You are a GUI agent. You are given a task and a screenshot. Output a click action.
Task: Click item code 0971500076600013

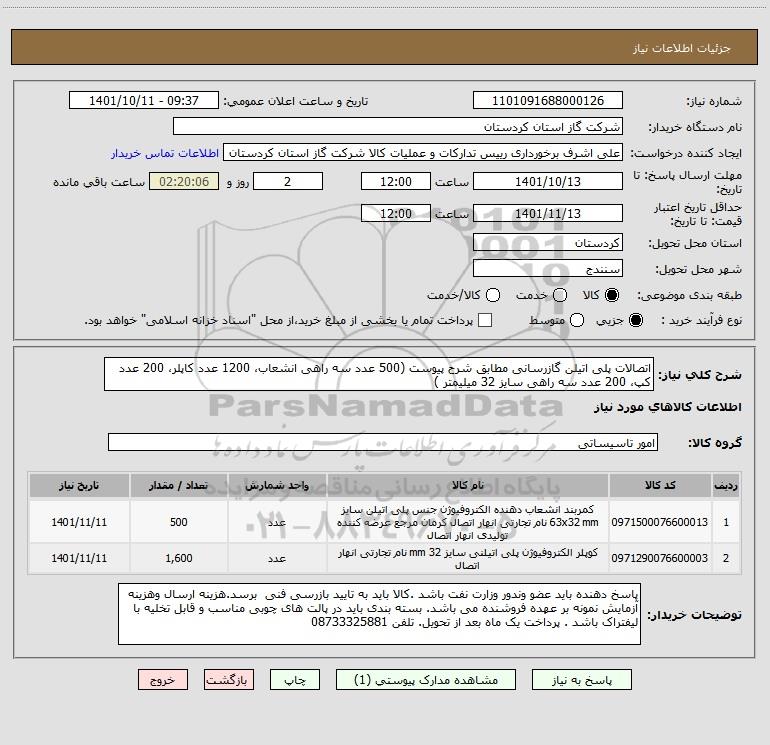(660, 522)
